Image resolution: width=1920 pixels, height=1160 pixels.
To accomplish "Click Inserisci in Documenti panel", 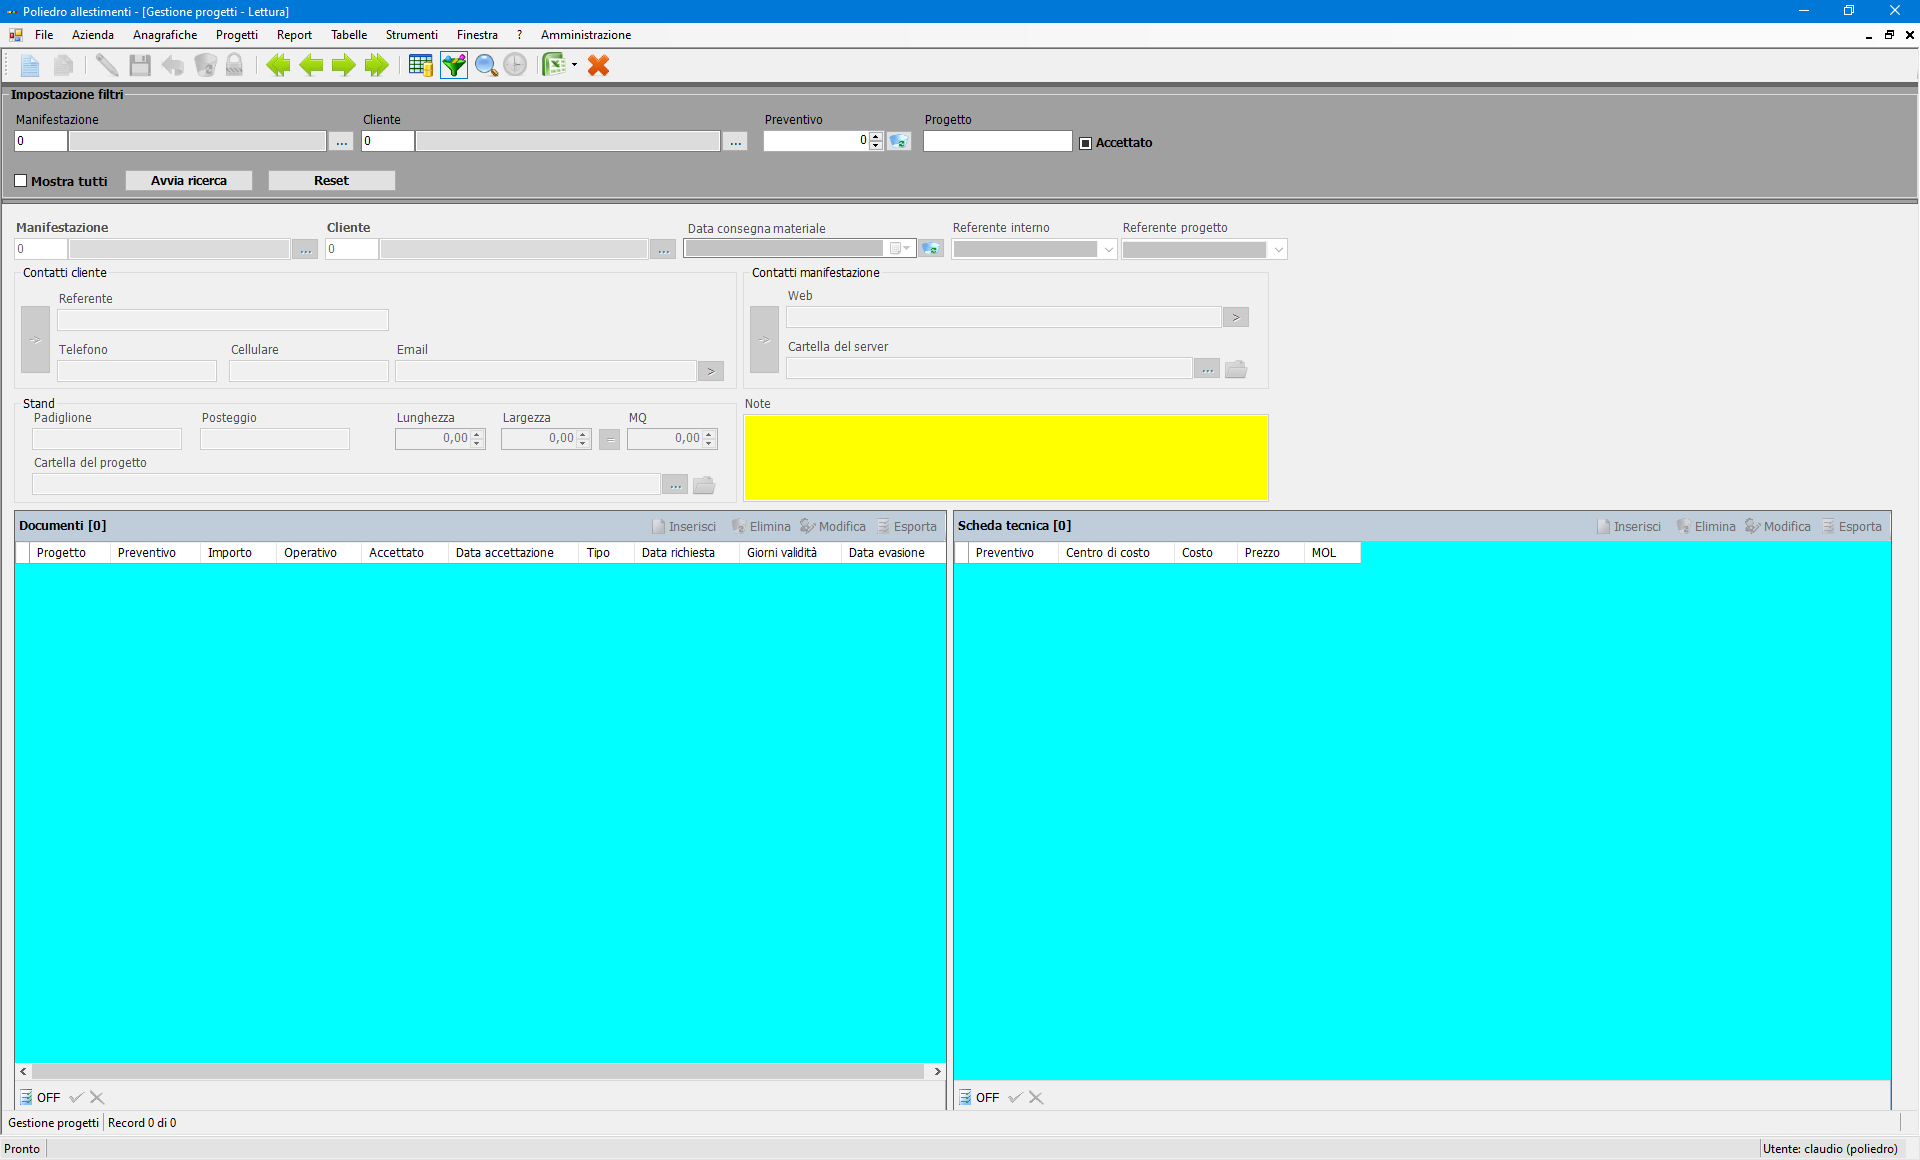I will click(x=684, y=527).
